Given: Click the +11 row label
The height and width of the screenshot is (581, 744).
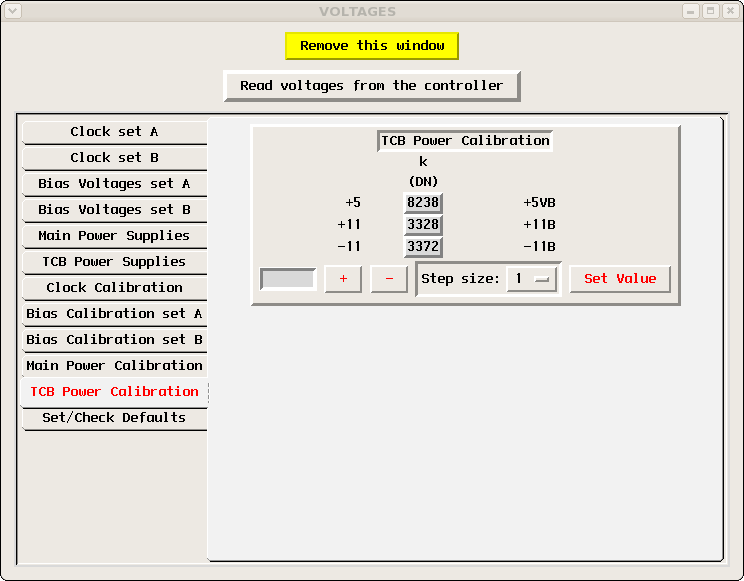Looking at the screenshot, I should 349,225.
